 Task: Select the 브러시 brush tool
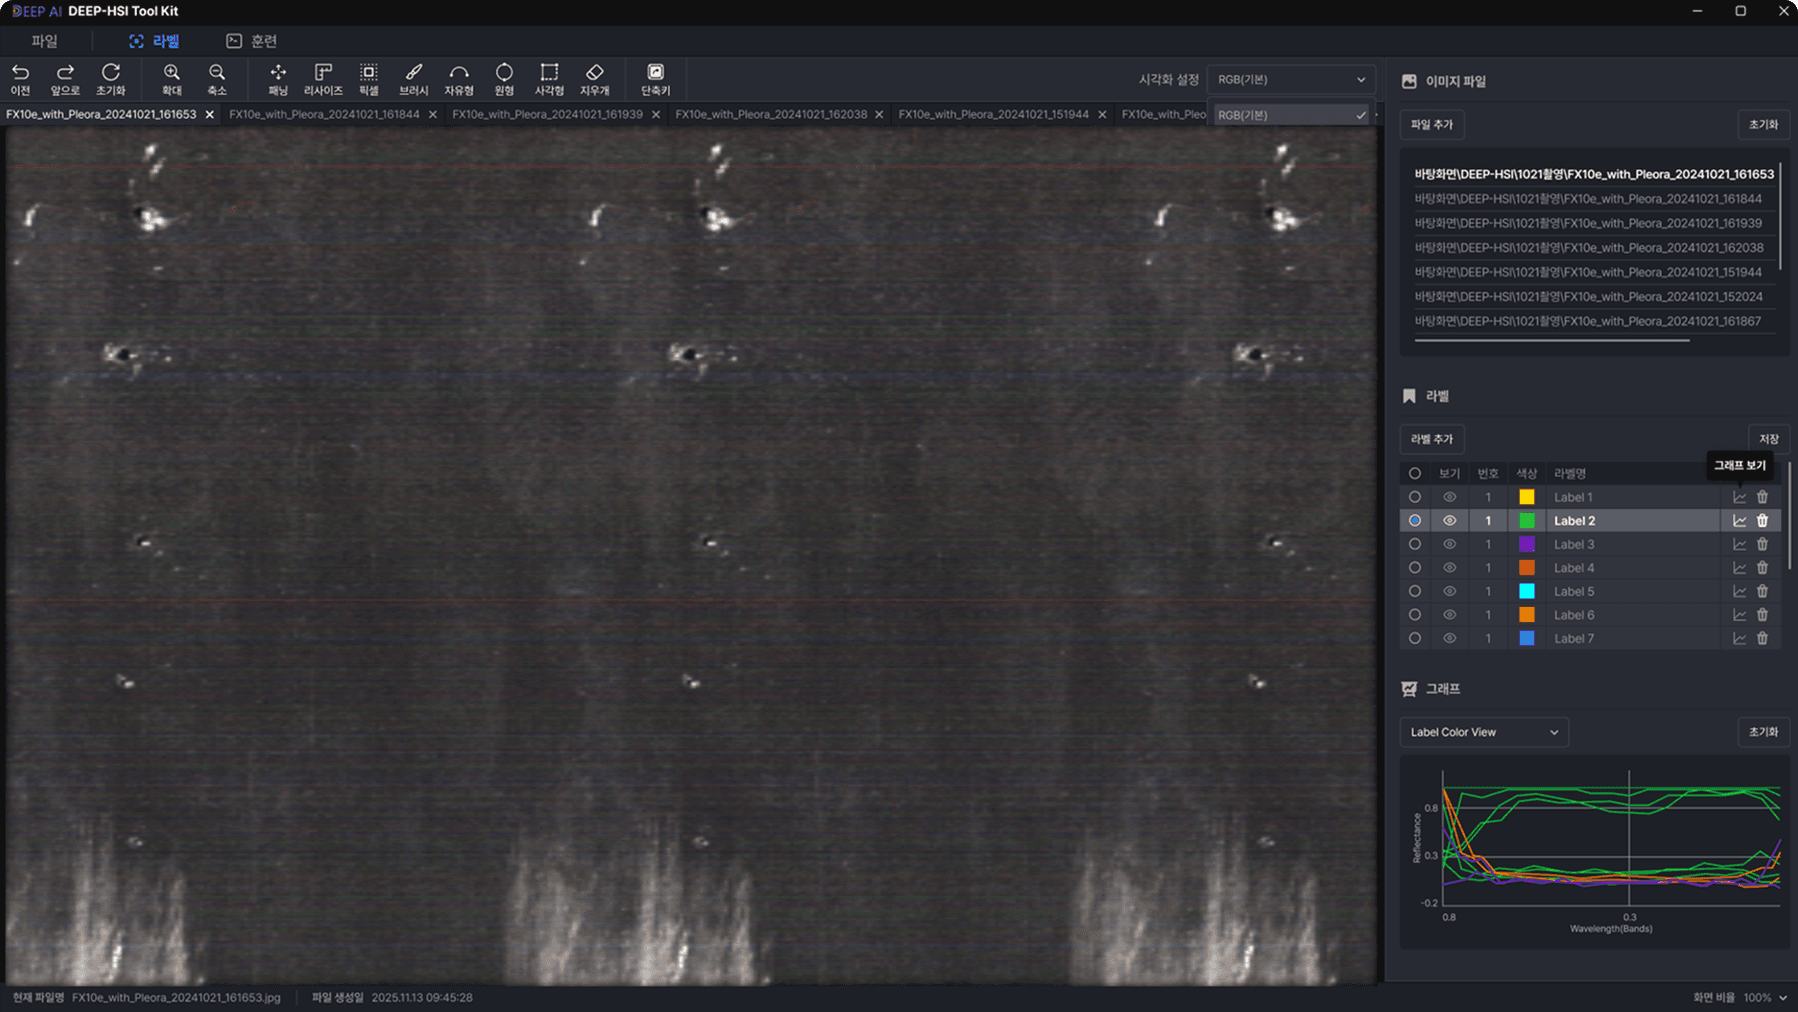(x=413, y=79)
